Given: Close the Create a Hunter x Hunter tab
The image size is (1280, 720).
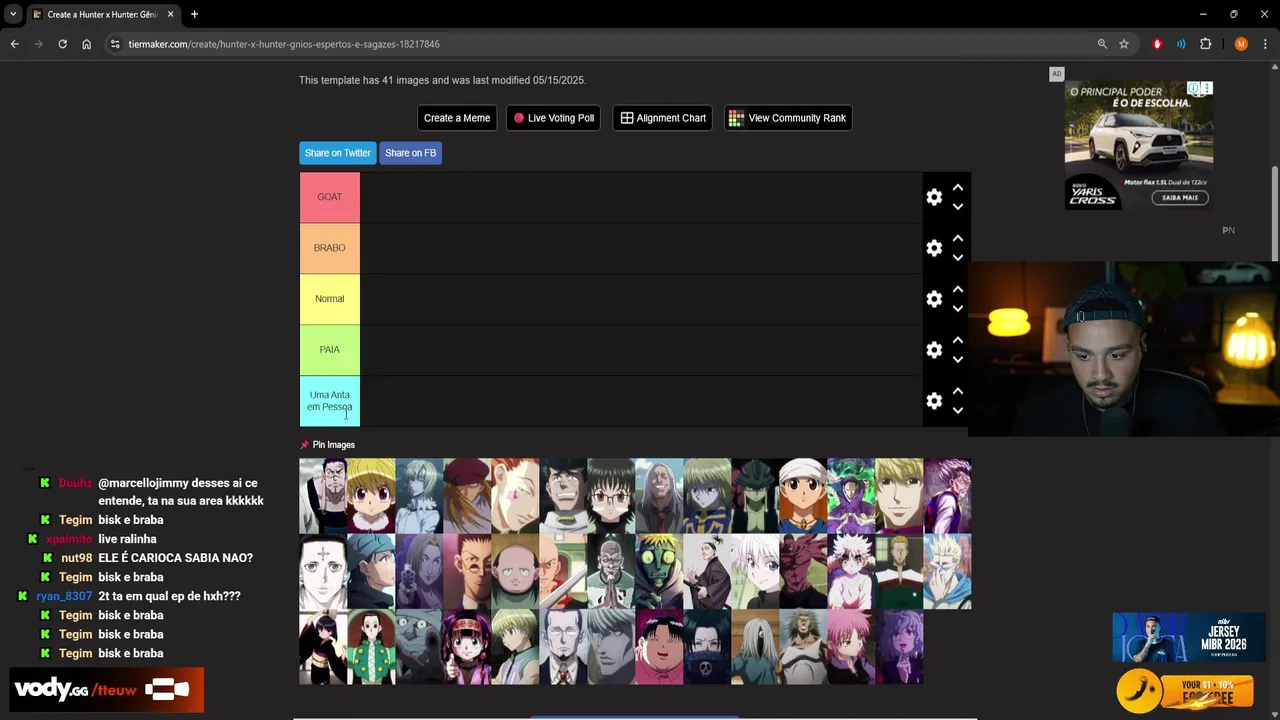Looking at the screenshot, I should click(172, 14).
